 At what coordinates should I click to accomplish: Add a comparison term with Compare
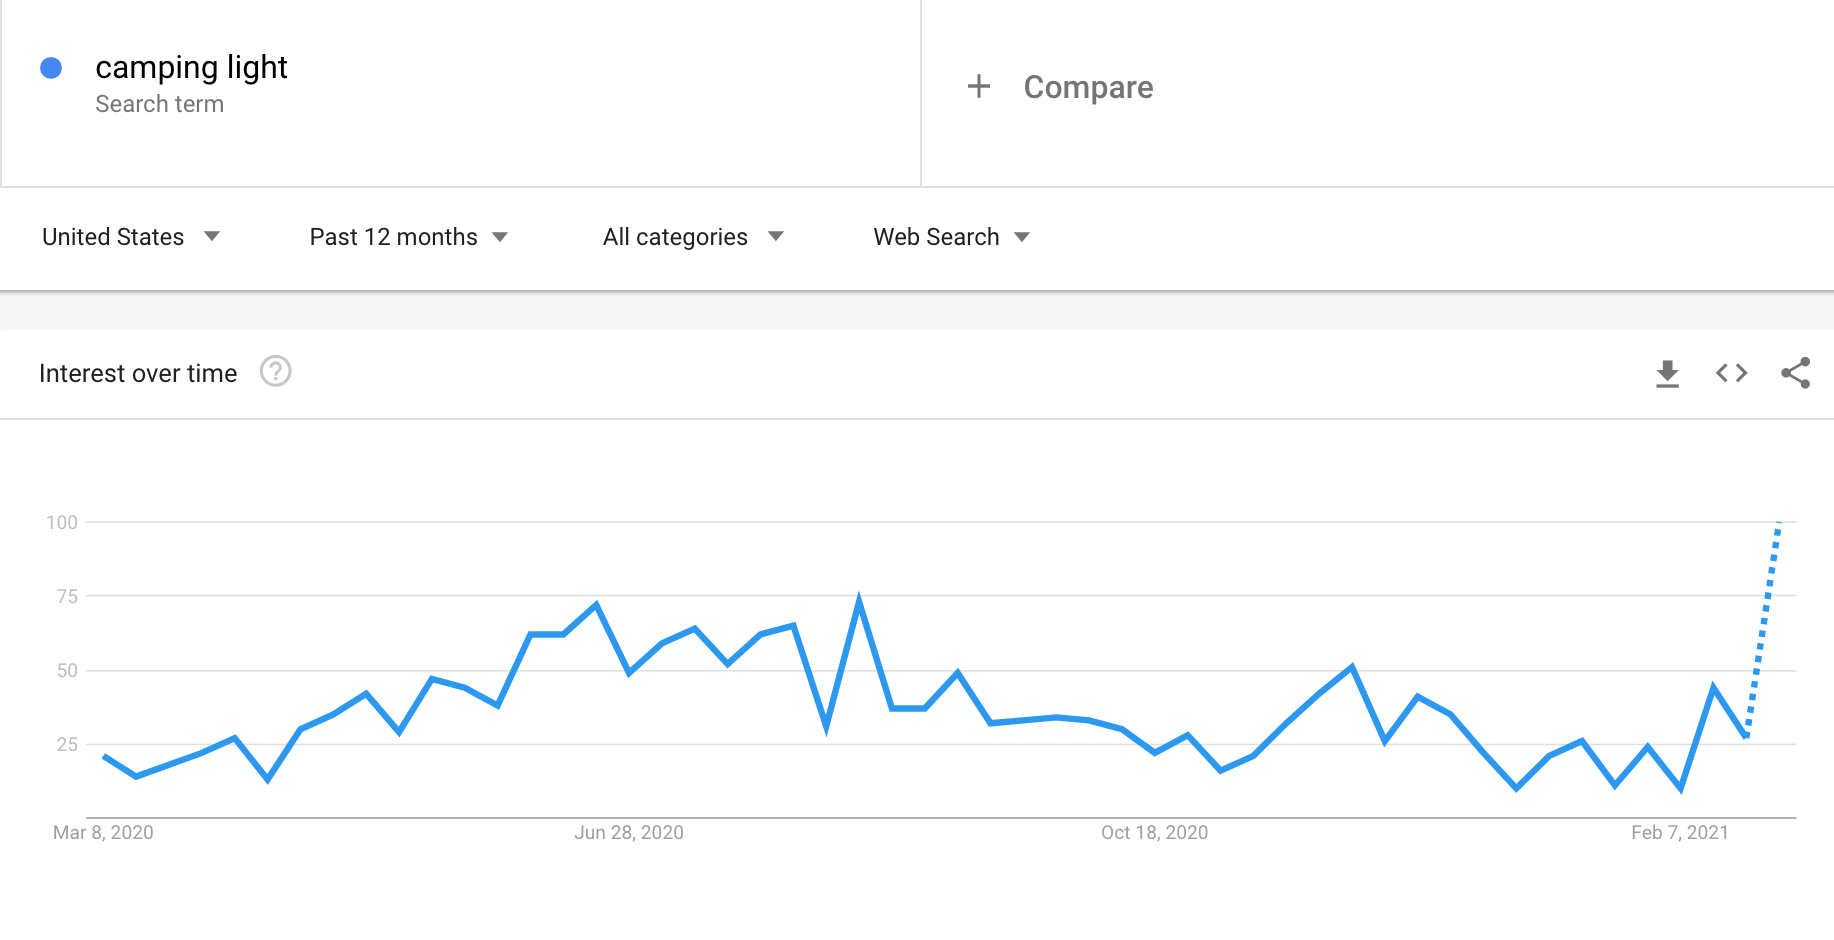coord(1088,87)
